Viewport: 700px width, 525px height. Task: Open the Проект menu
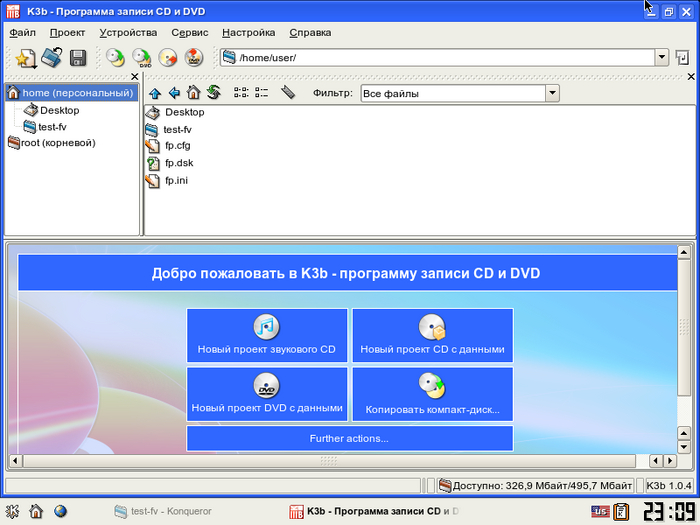(67, 32)
